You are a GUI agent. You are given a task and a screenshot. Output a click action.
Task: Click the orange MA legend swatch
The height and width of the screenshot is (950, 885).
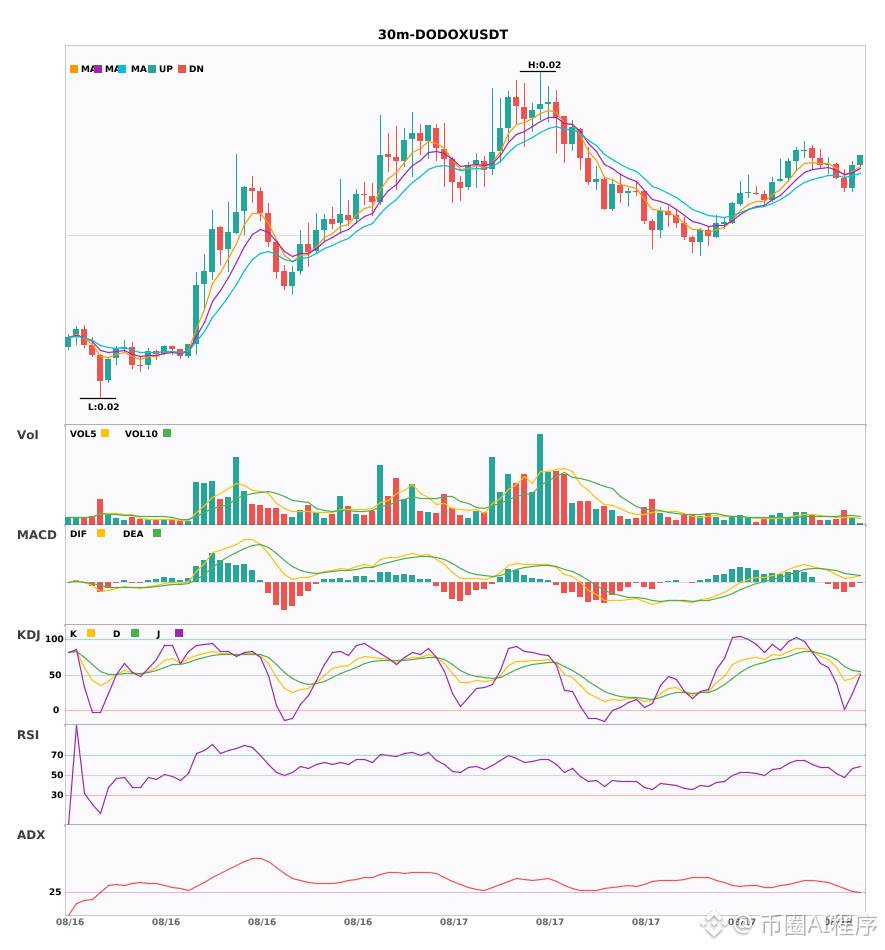74,69
